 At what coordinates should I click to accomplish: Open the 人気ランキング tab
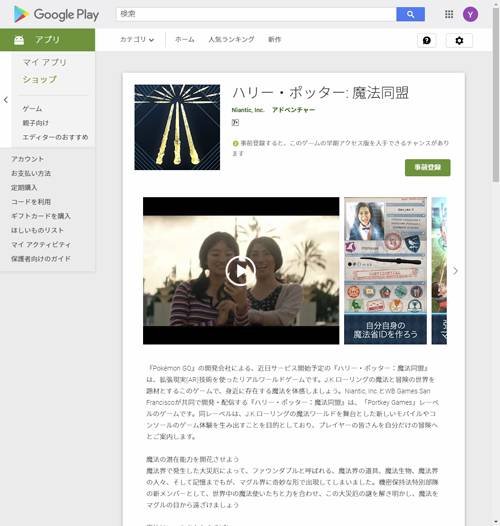(231, 40)
